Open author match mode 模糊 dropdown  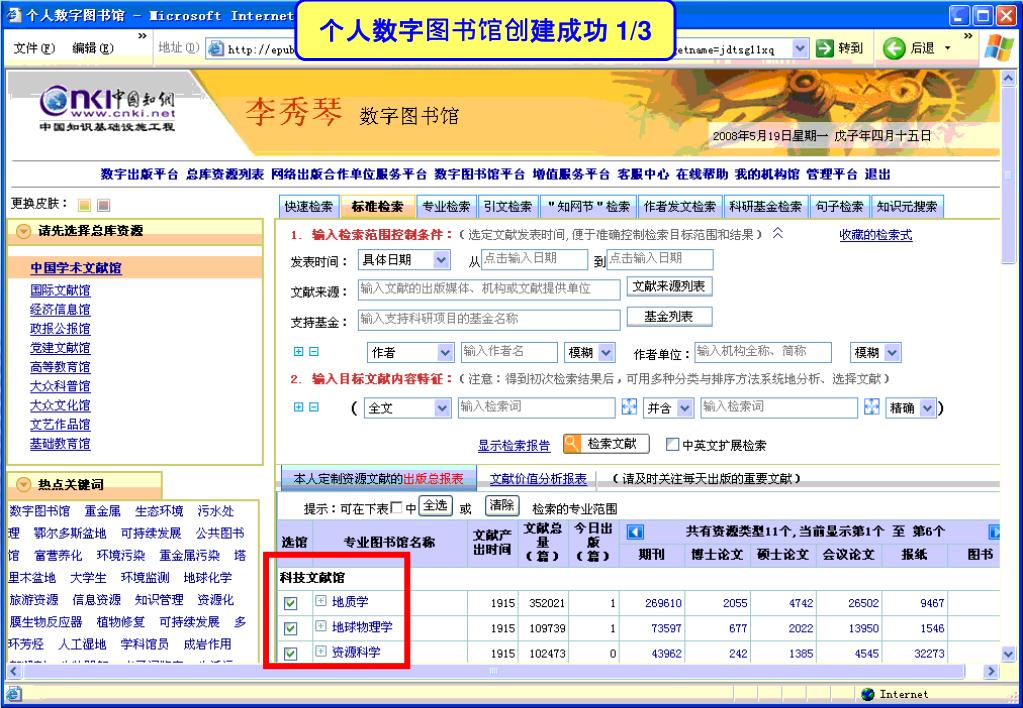click(x=606, y=352)
